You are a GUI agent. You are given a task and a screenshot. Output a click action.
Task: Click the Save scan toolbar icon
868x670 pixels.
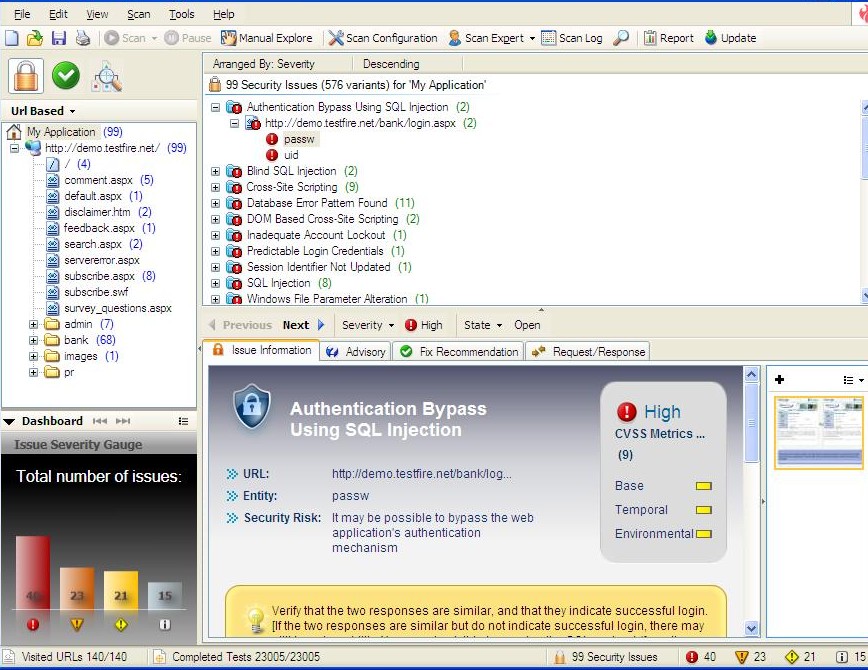click(x=58, y=38)
